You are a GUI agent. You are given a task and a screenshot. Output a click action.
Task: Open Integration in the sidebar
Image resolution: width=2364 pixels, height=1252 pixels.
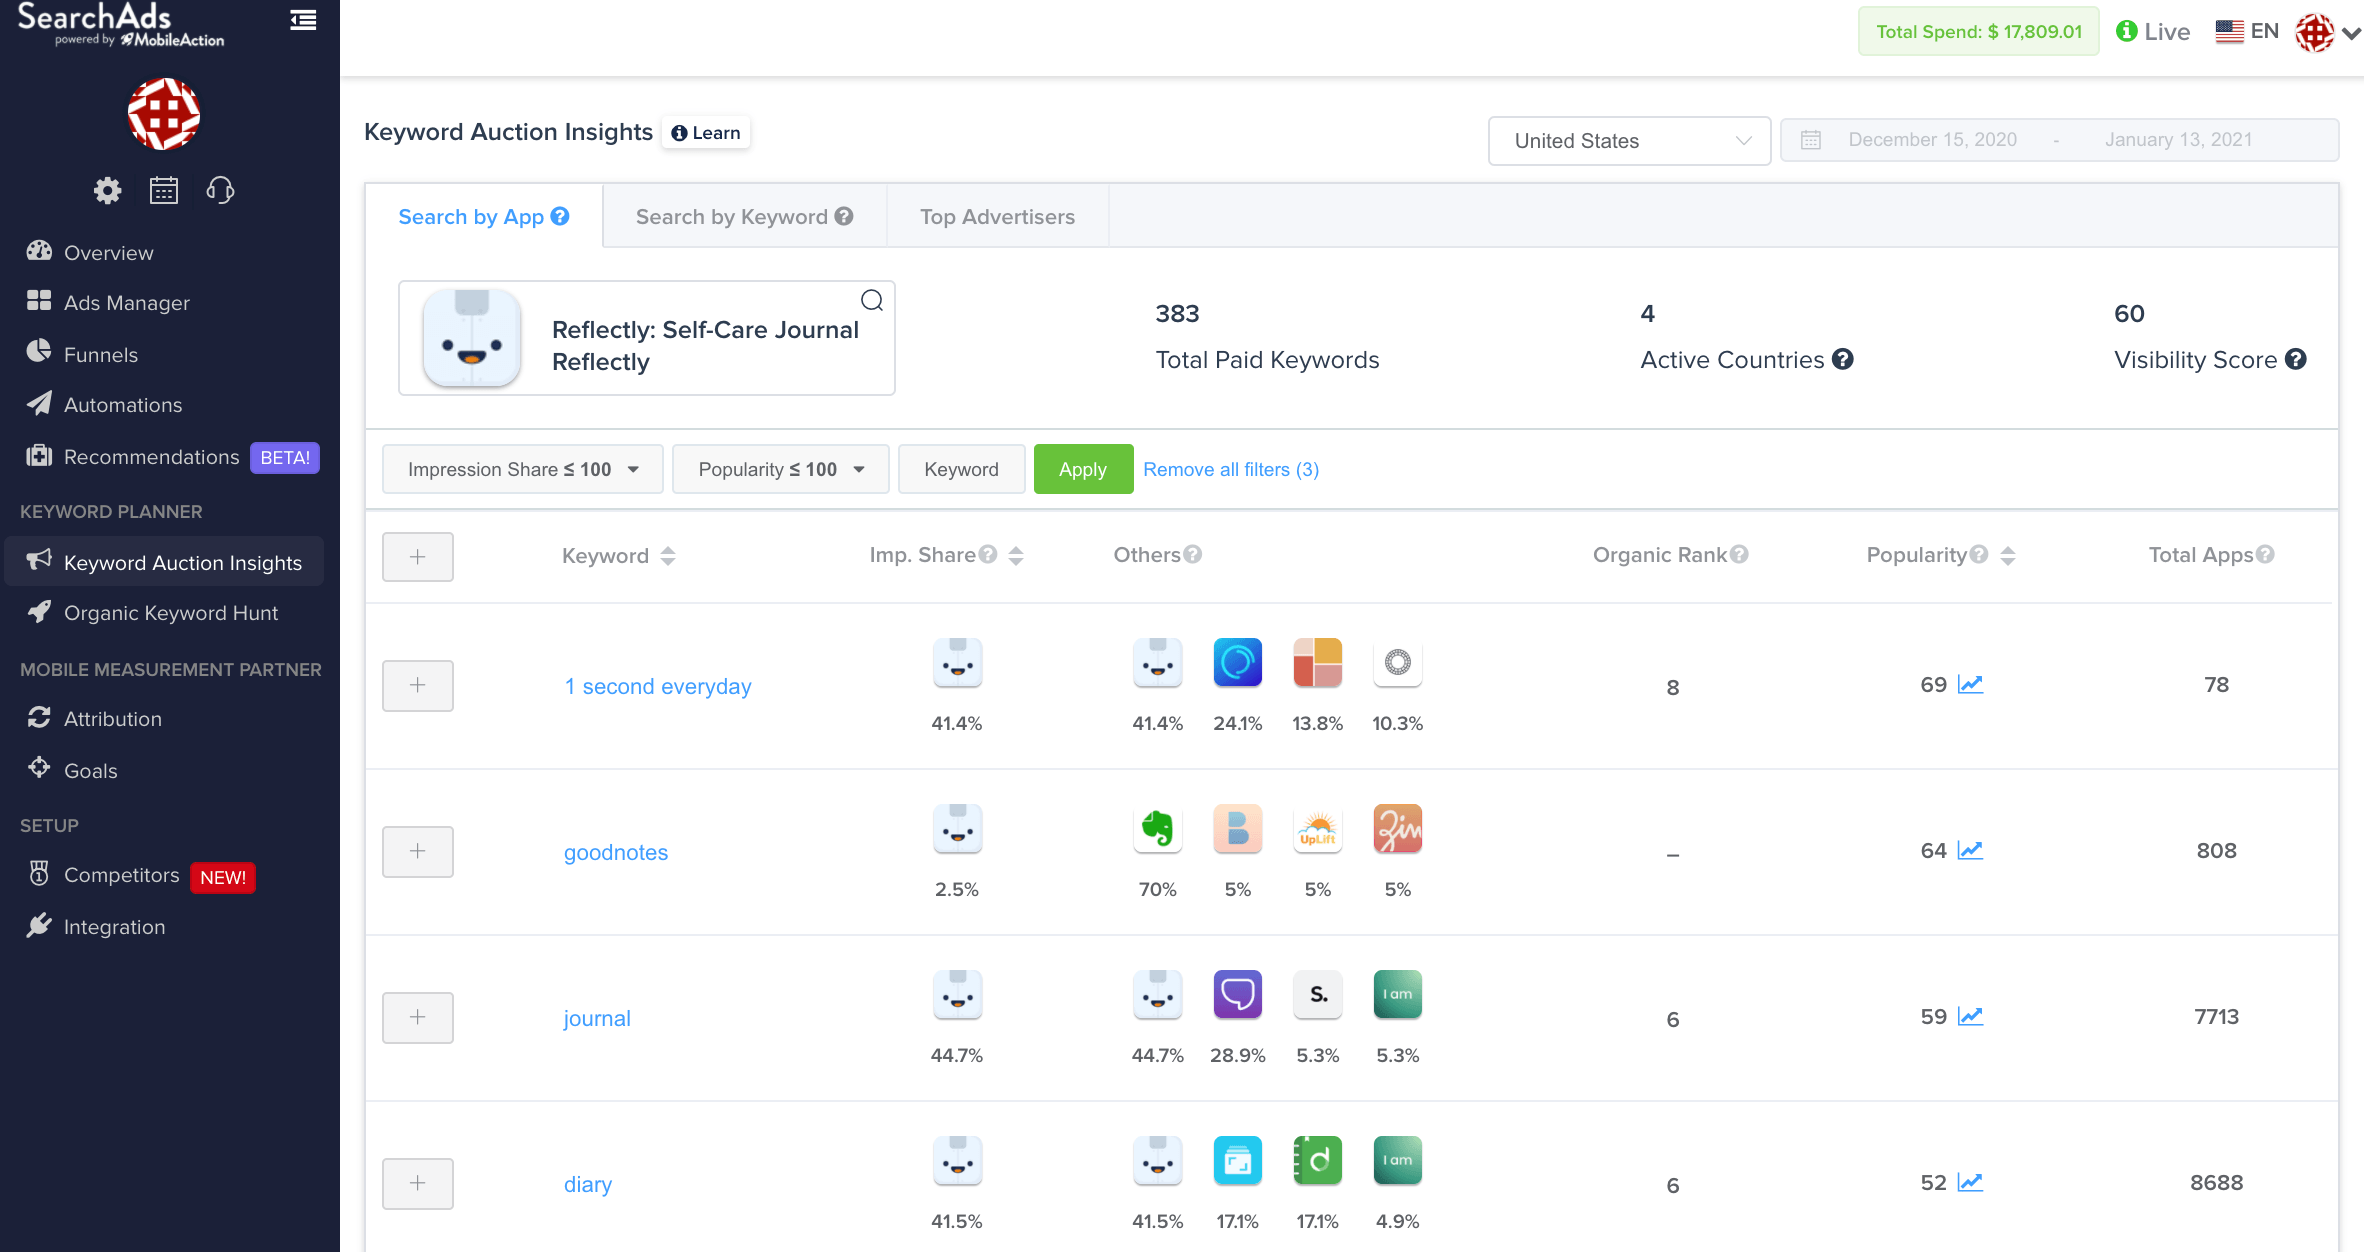[114, 927]
